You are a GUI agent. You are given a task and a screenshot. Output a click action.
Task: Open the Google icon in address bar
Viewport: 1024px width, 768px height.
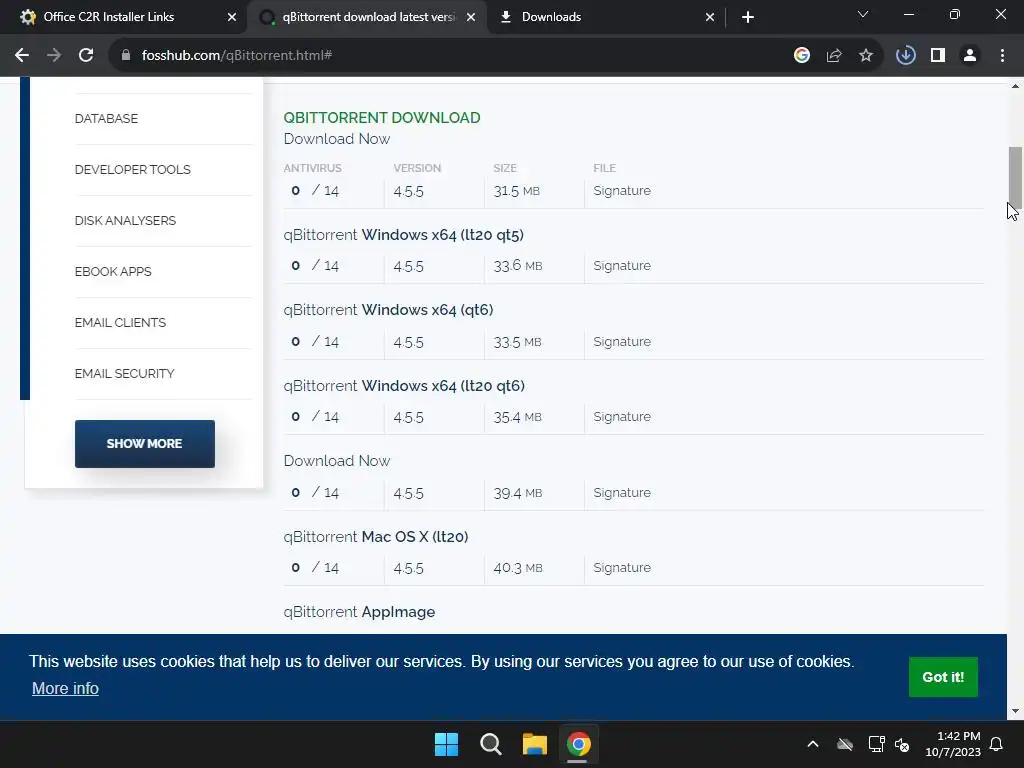pyautogui.click(x=802, y=56)
